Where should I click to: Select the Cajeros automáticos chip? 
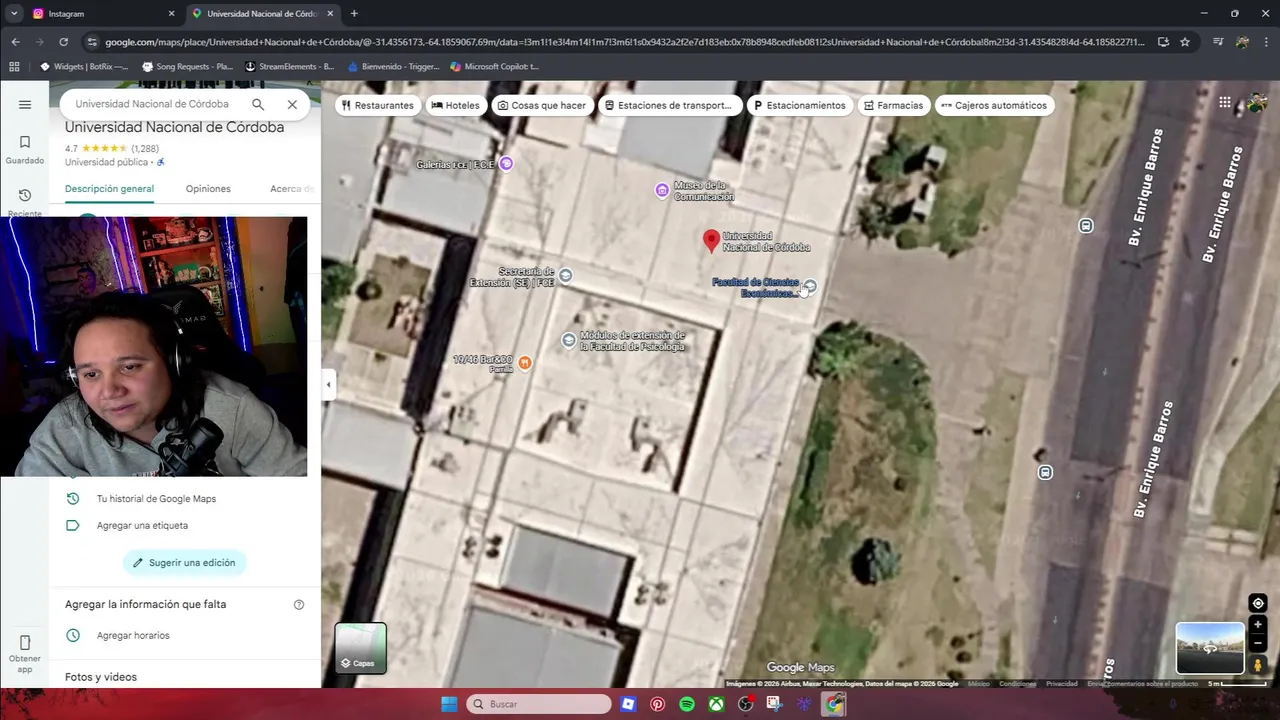(x=993, y=105)
